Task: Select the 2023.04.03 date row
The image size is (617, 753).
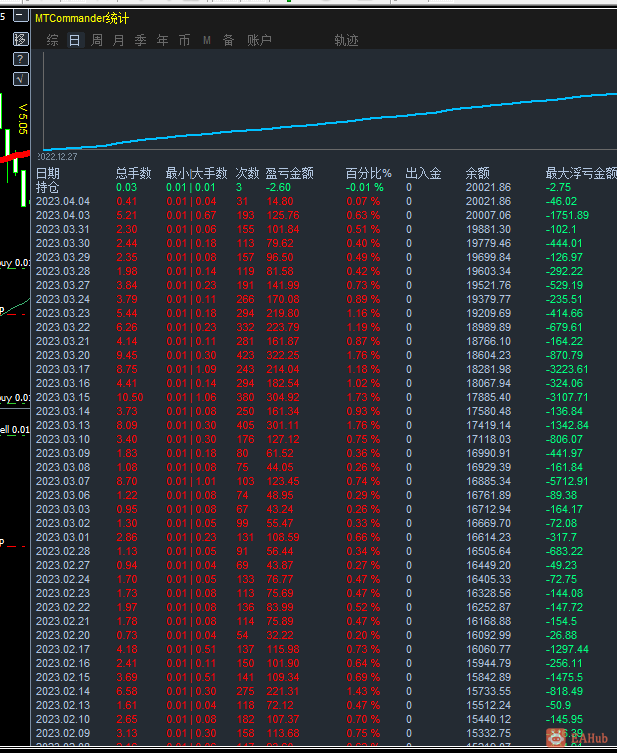Action: tap(326, 215)
